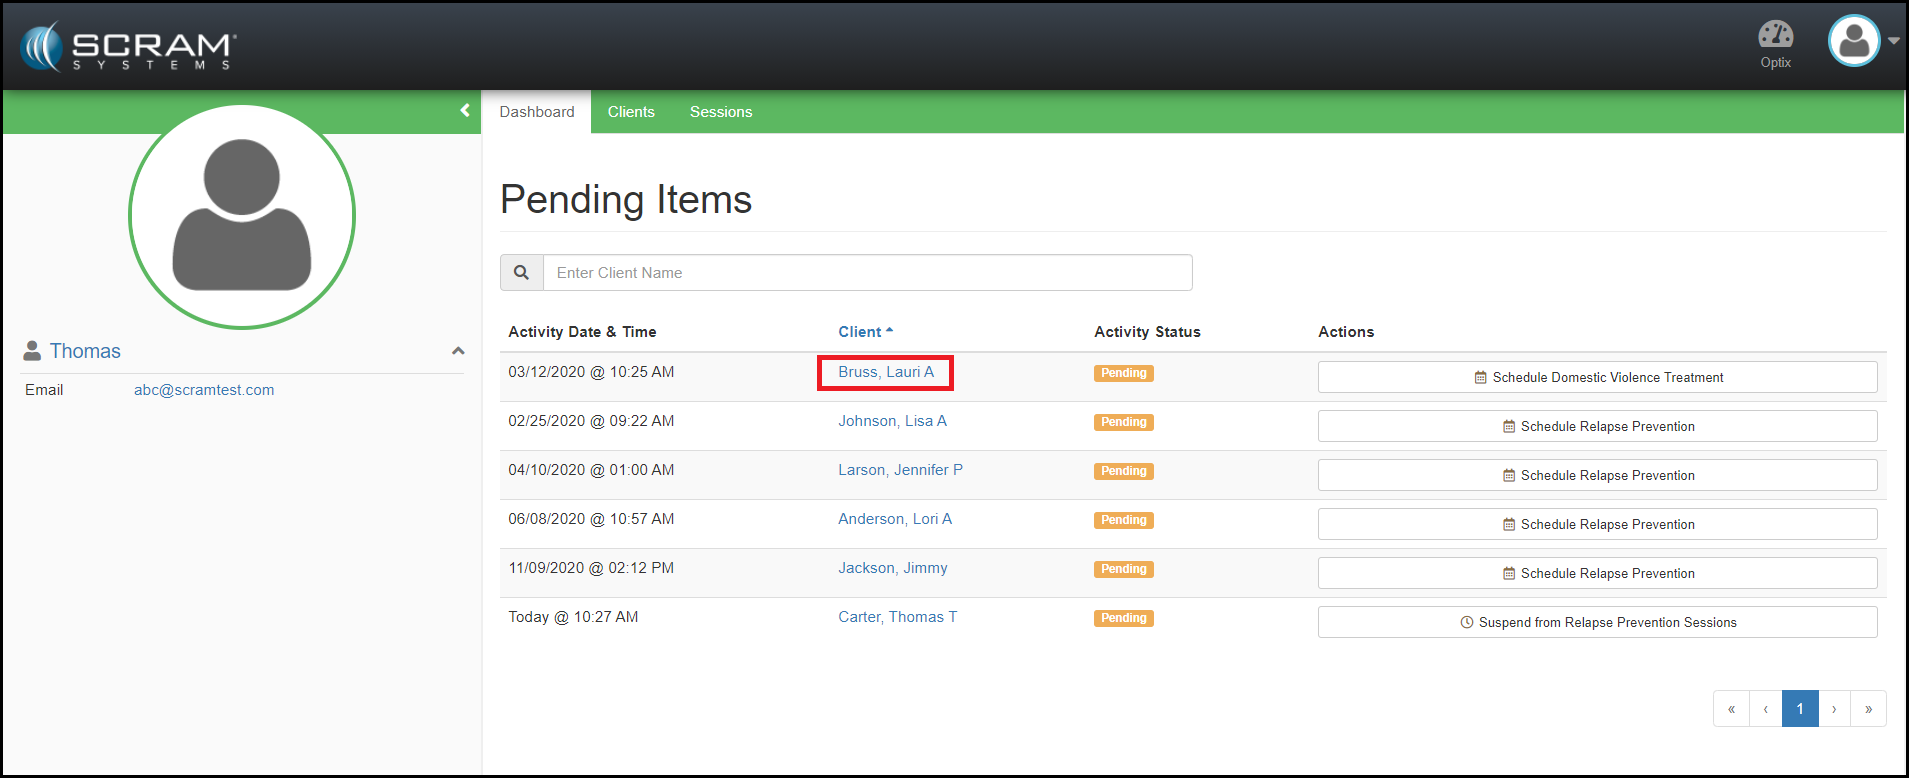Open the Optix gauge icon
This screenshot has height=778, width=1909.
[x=1775, y=37]
